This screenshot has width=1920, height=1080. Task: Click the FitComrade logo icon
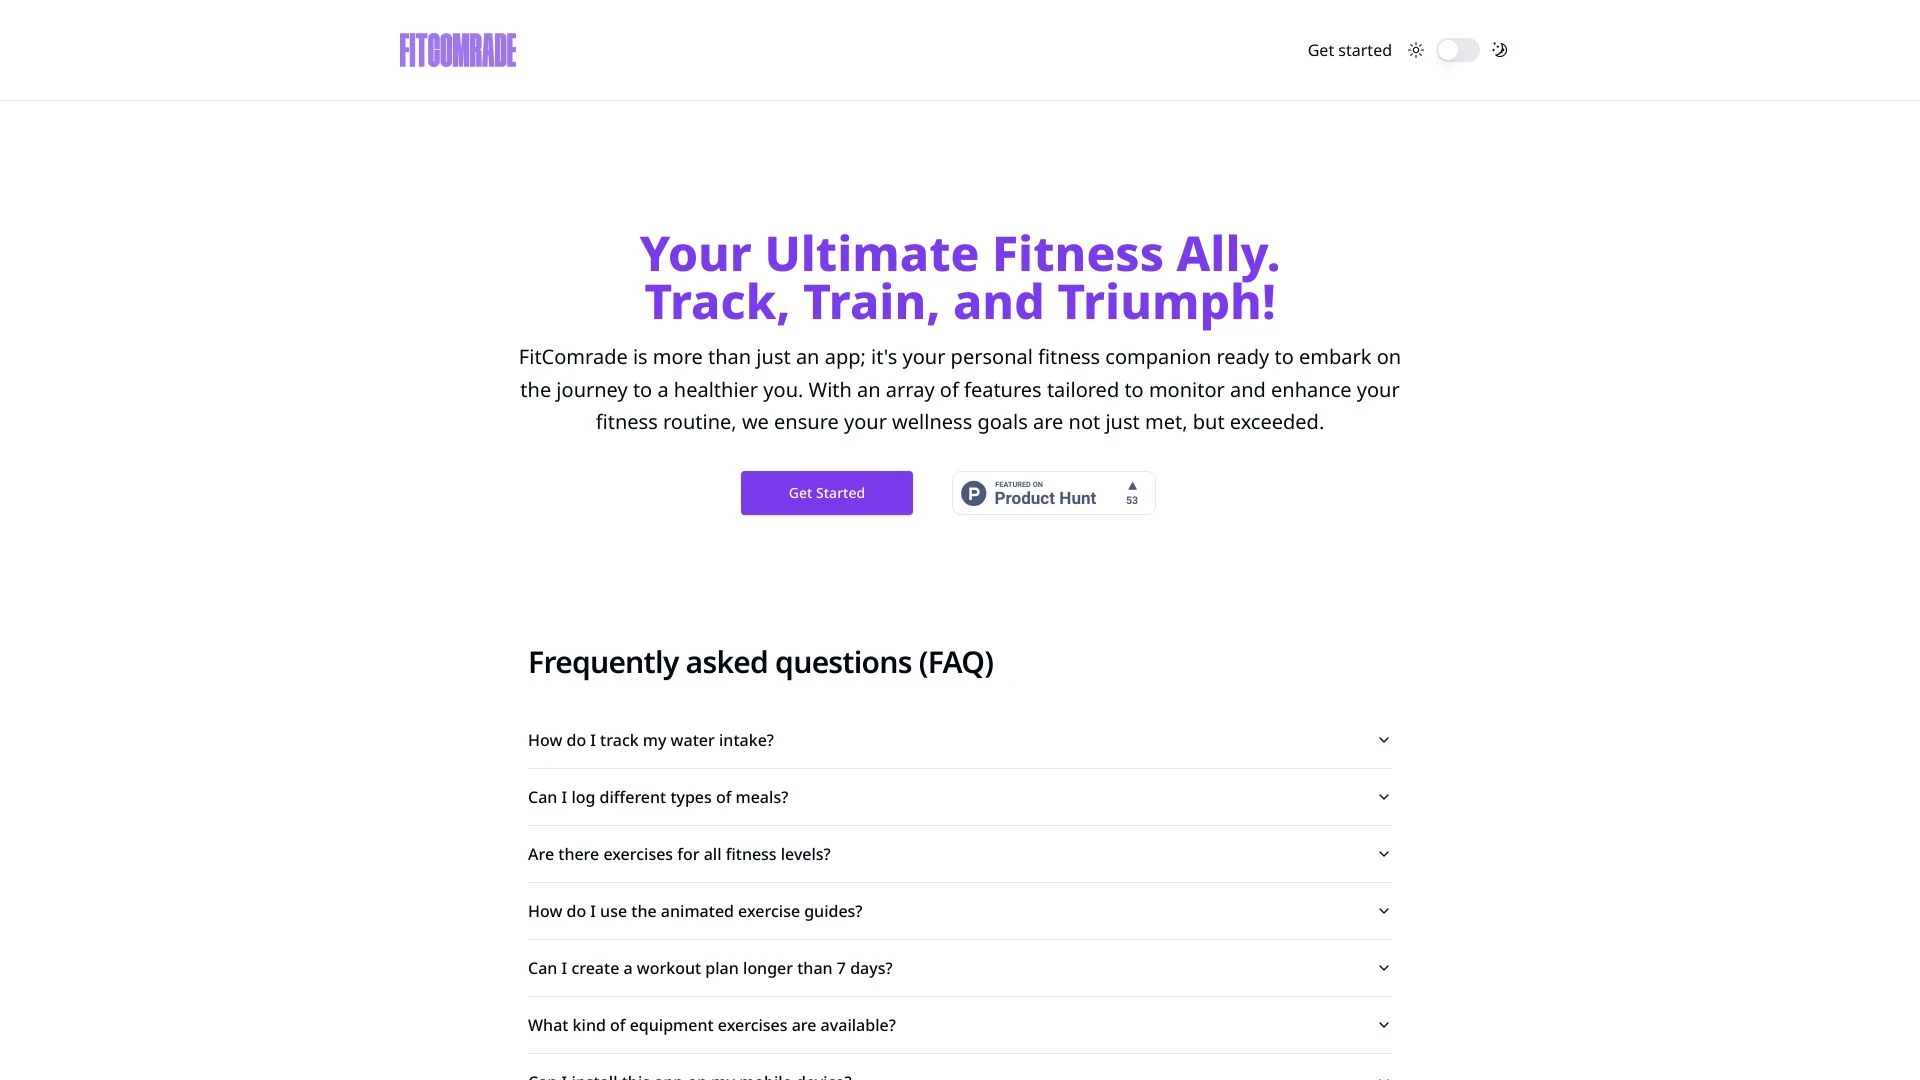tap(458, 49)
